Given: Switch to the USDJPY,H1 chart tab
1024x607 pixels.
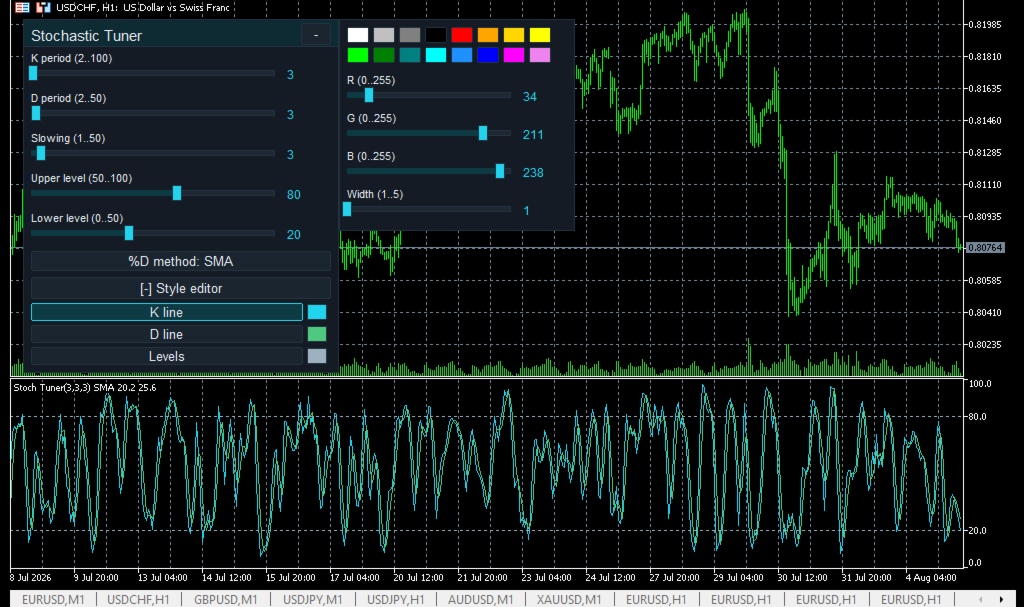Looking at the screenshot, I should 396,599.
